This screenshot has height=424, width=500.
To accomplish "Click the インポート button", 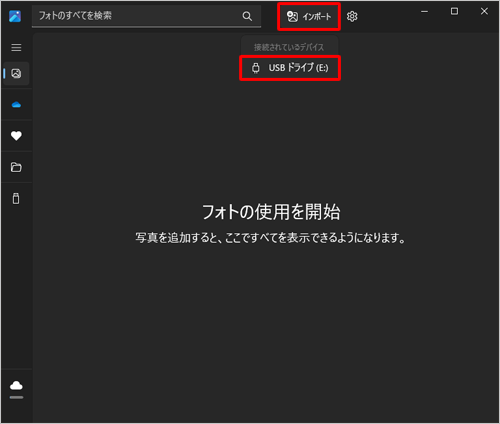I will (309, 17).
